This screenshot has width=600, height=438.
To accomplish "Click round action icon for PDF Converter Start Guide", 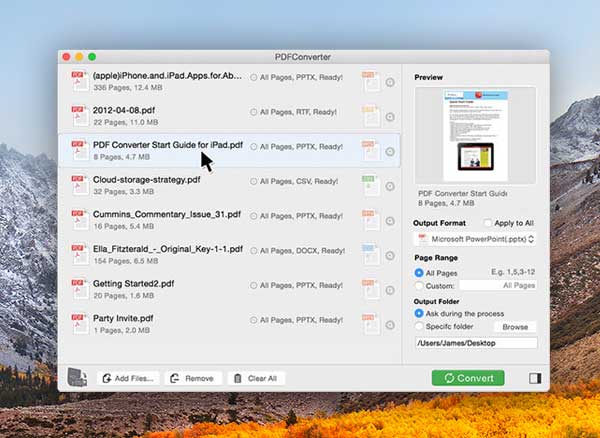I will point(390,151).
